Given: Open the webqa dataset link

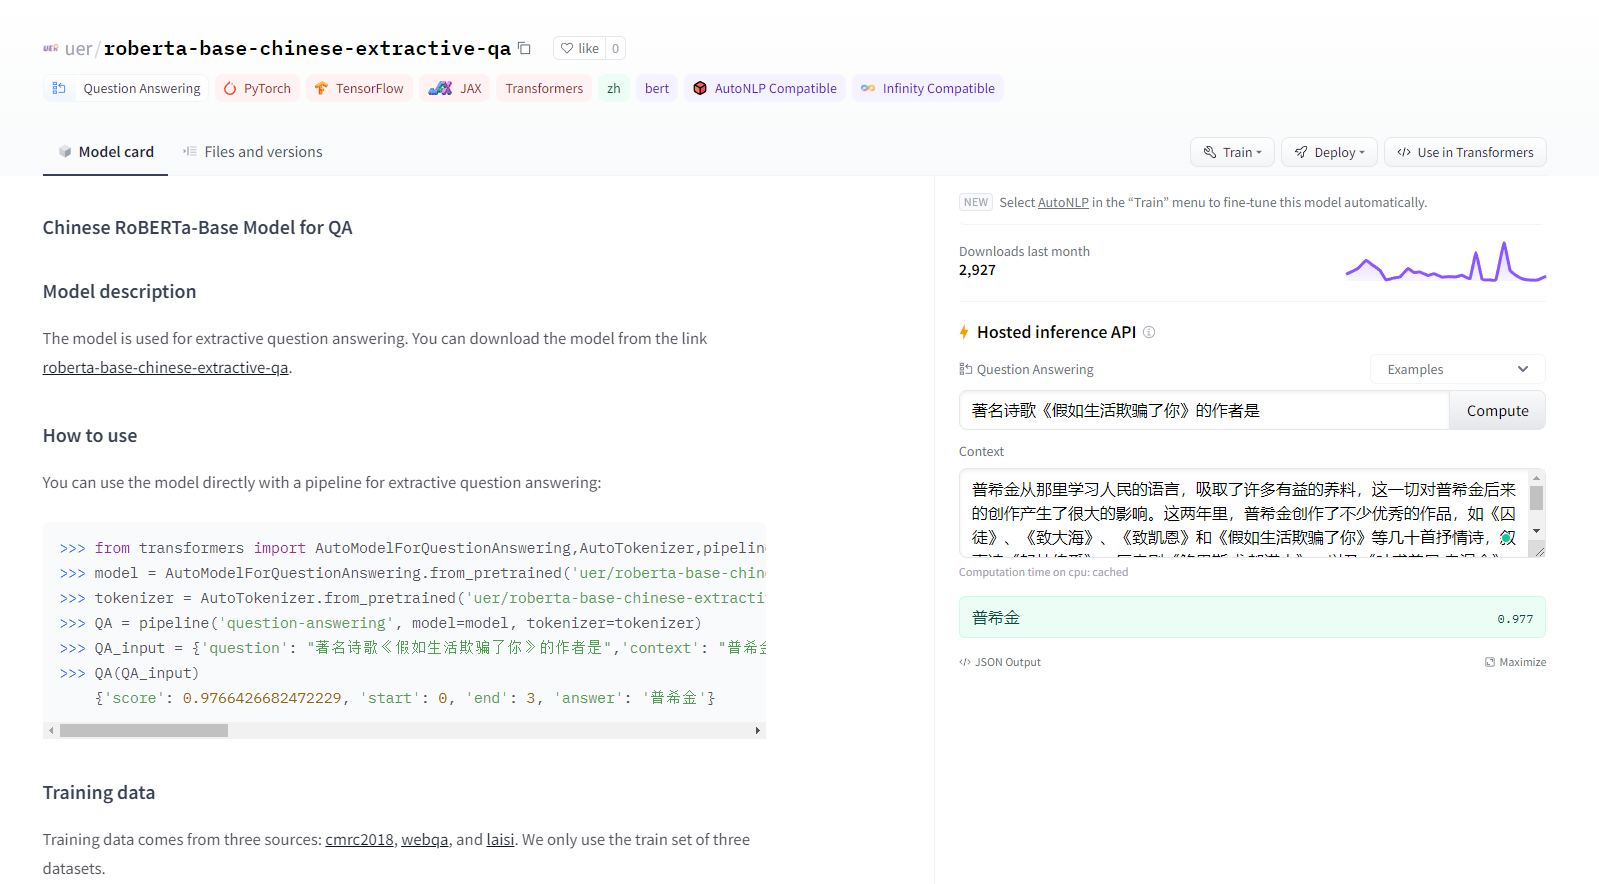Looking at the screenshot, I should pyautogui.click(x=425, y=840).
